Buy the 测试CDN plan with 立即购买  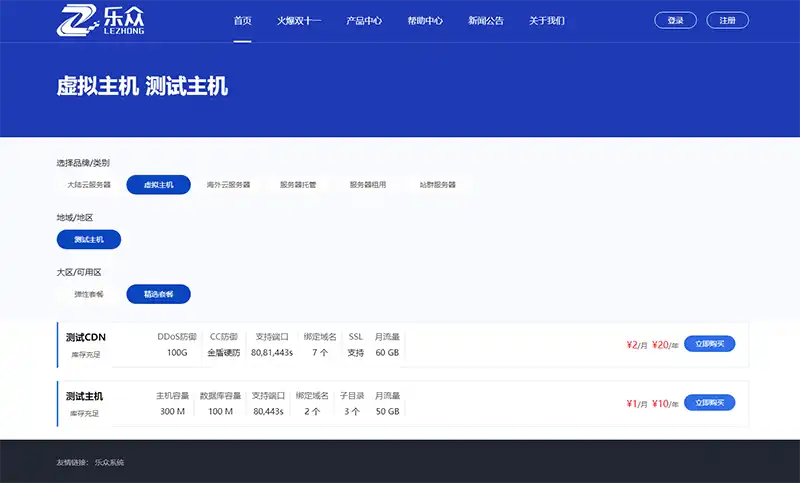click(710, 344)
